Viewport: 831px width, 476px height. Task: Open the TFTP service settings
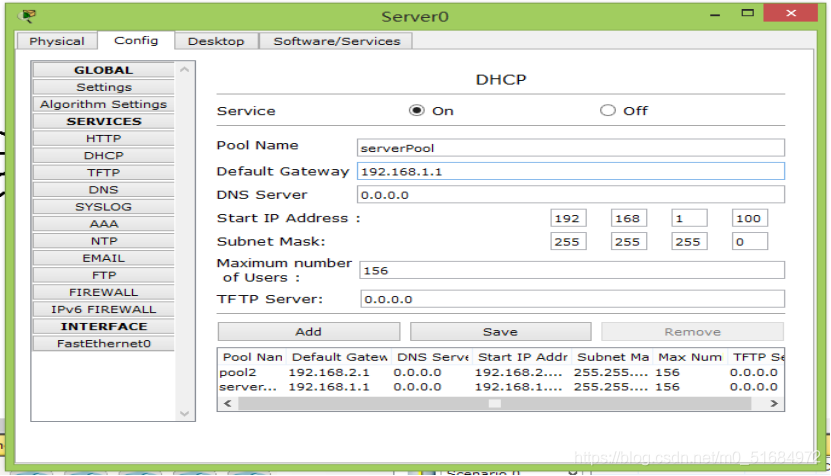coord(103,172)
